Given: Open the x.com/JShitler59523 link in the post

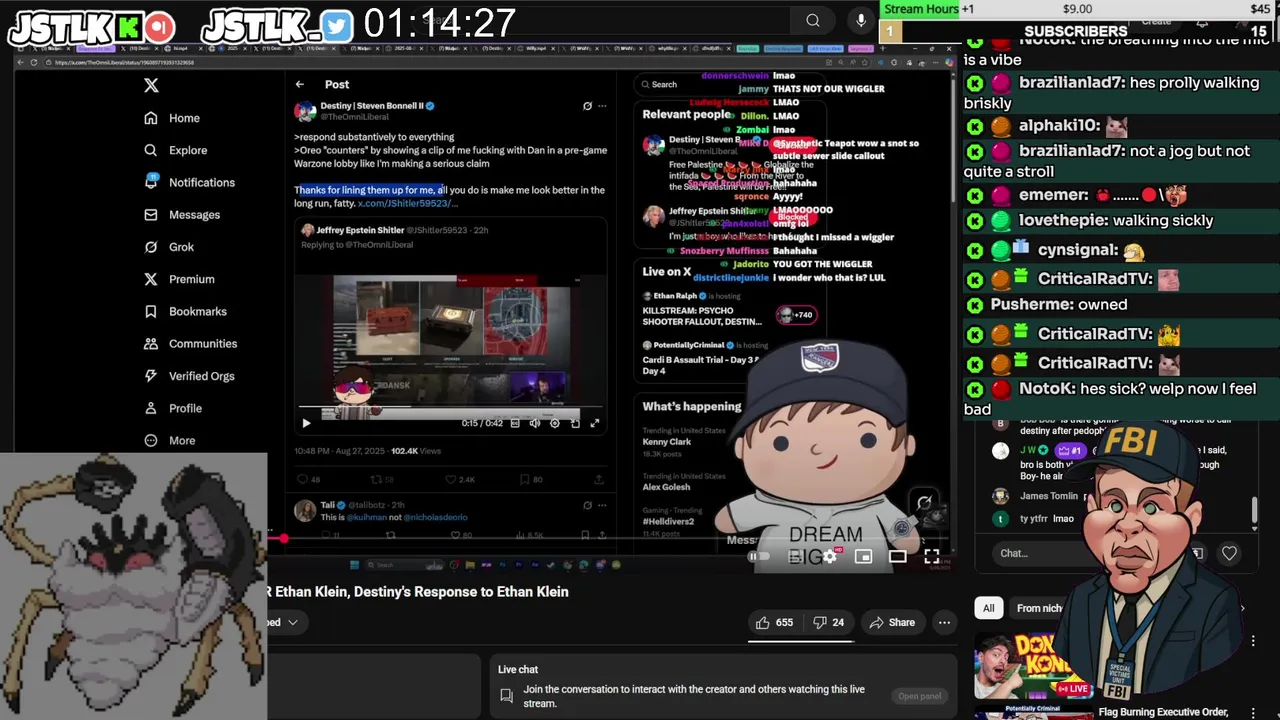Looking at the screenshot, I should tap(407, 203).
